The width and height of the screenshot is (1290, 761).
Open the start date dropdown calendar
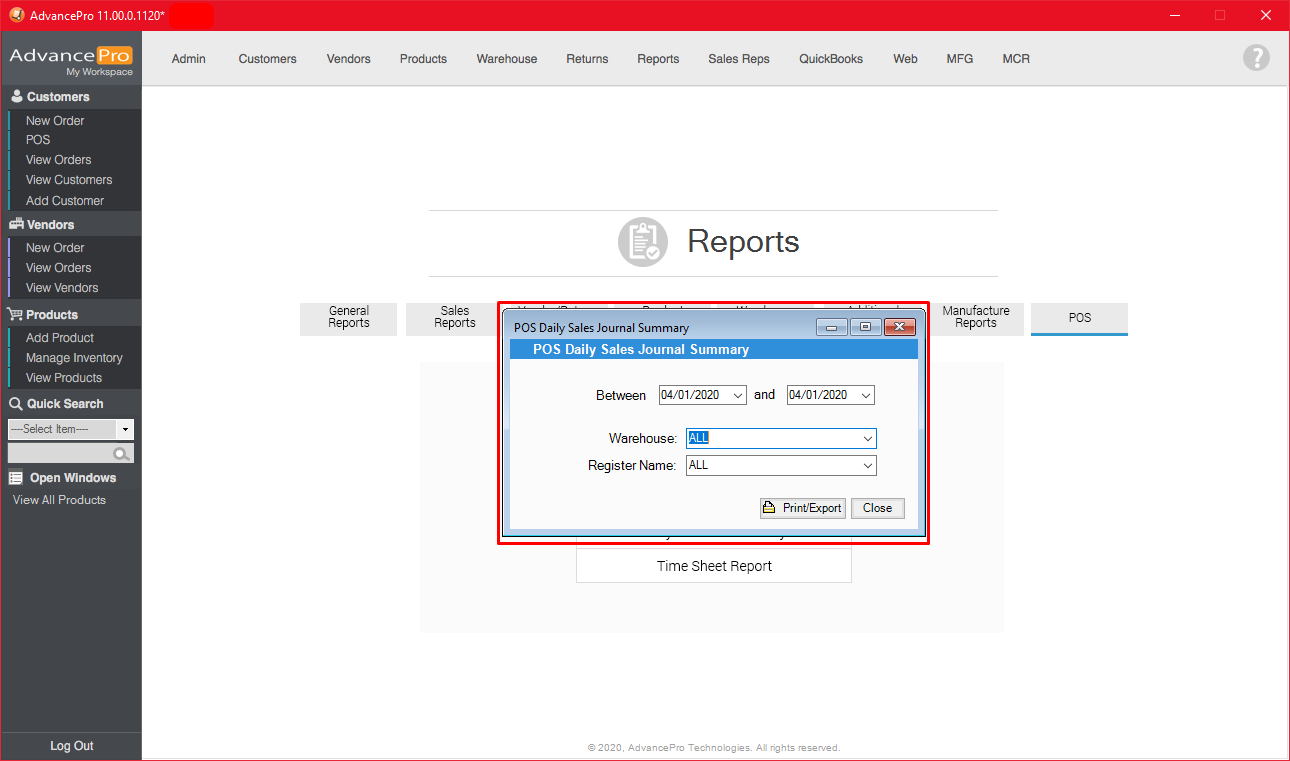click(x=738, y=395)
